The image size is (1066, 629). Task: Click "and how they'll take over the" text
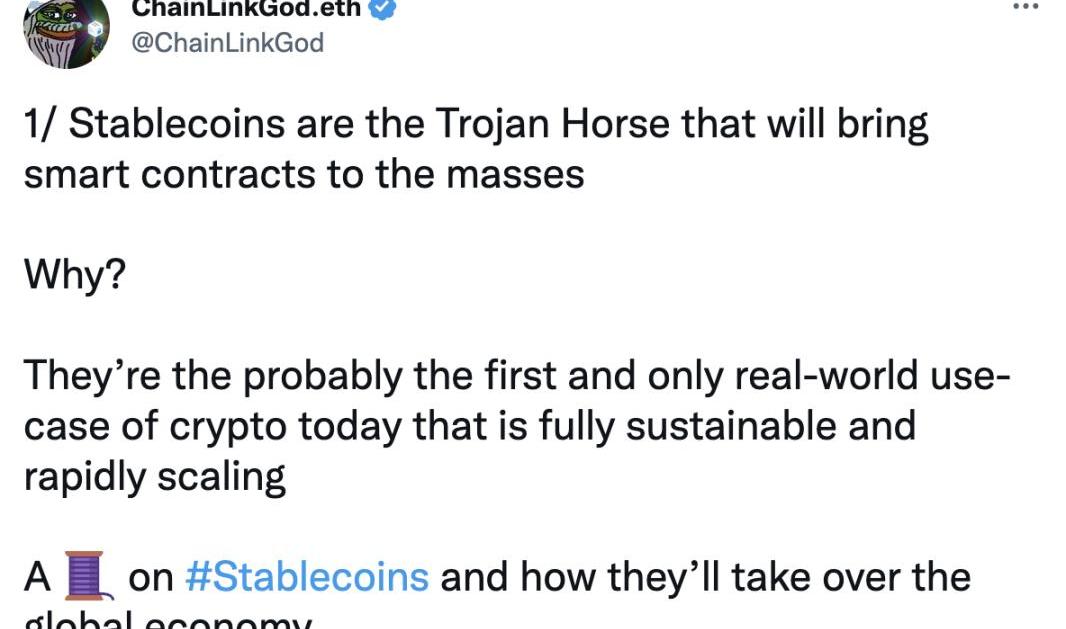(706, 577)
